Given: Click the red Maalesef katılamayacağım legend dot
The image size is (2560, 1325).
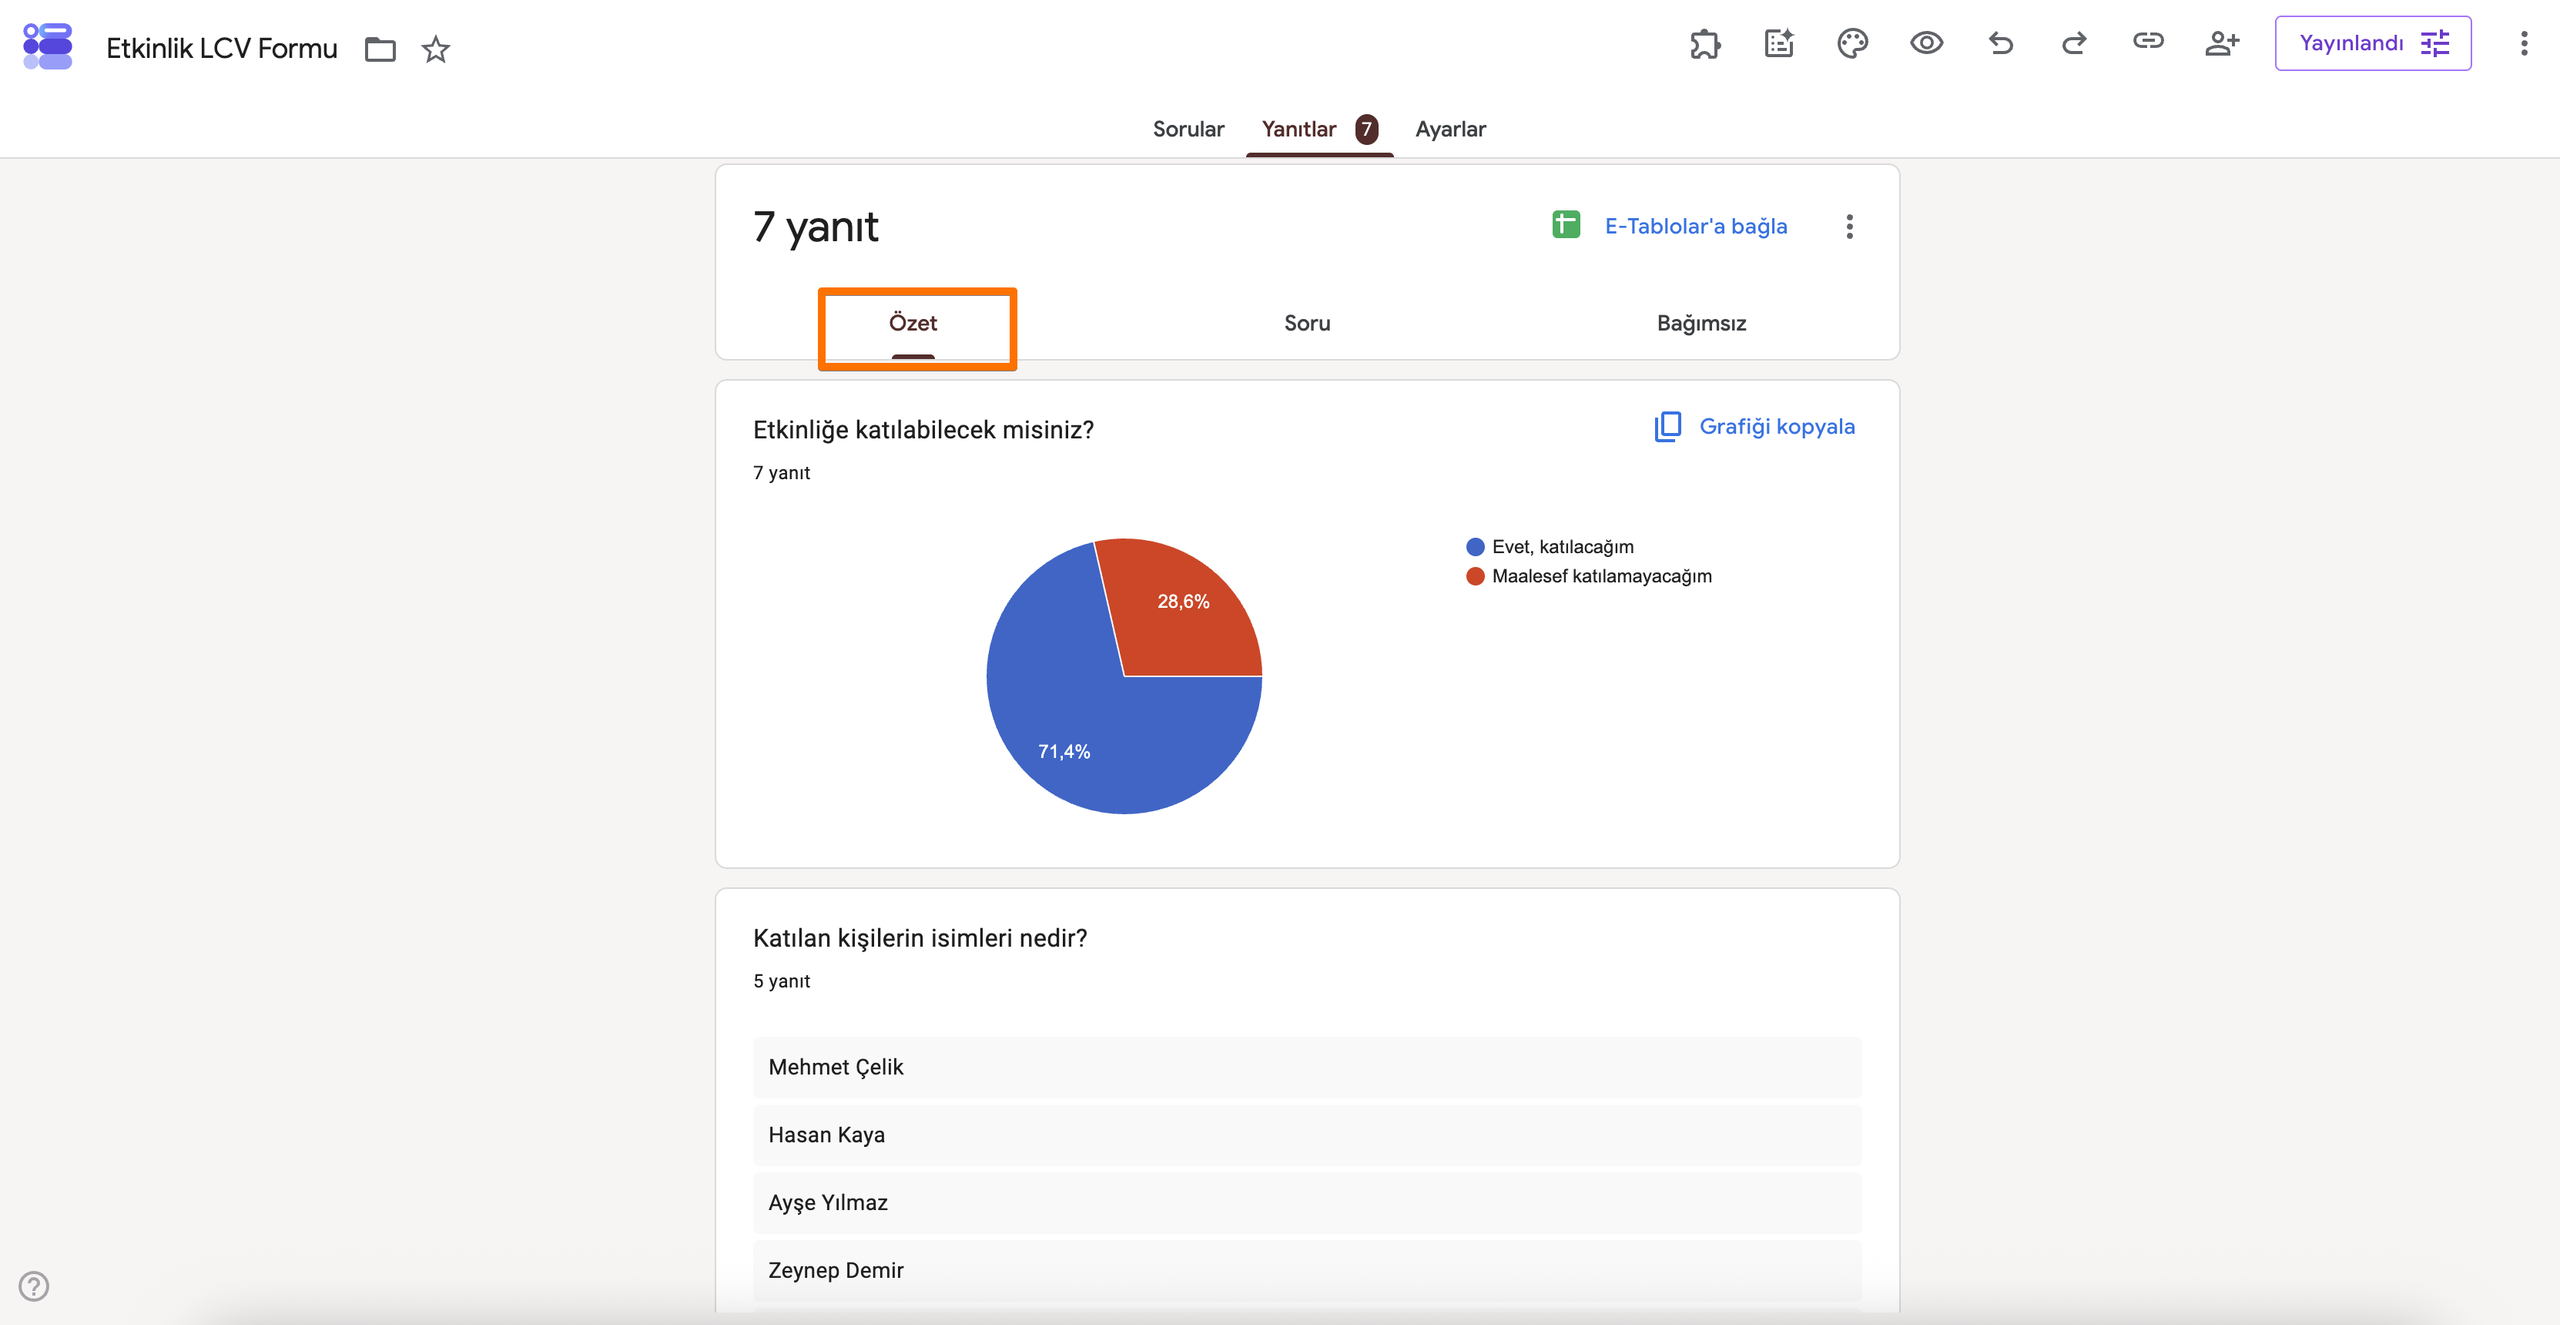Looking at the screenshot, I should point(1475,576).
